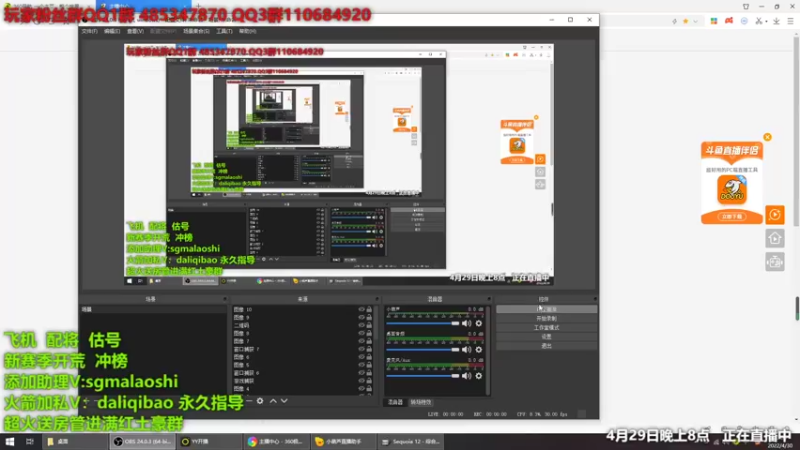Image resolution: width=800 pixels, height=450 pixels.
Task: Select the 场景 item in the scenes list
Action: 153,310
